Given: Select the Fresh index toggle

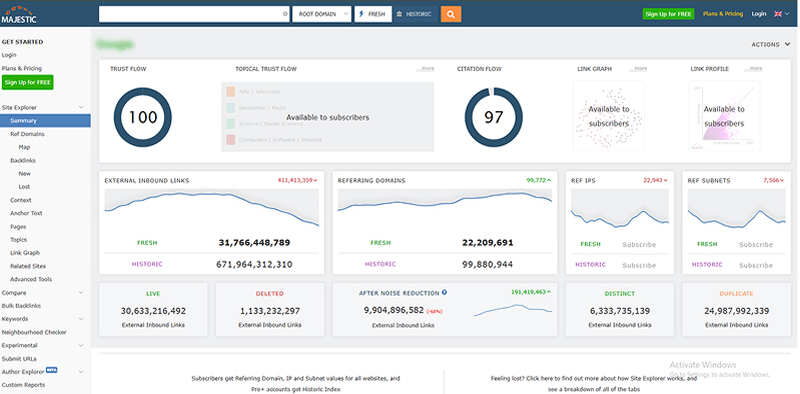Looking at the screenshot, I should tap(373, 14).
